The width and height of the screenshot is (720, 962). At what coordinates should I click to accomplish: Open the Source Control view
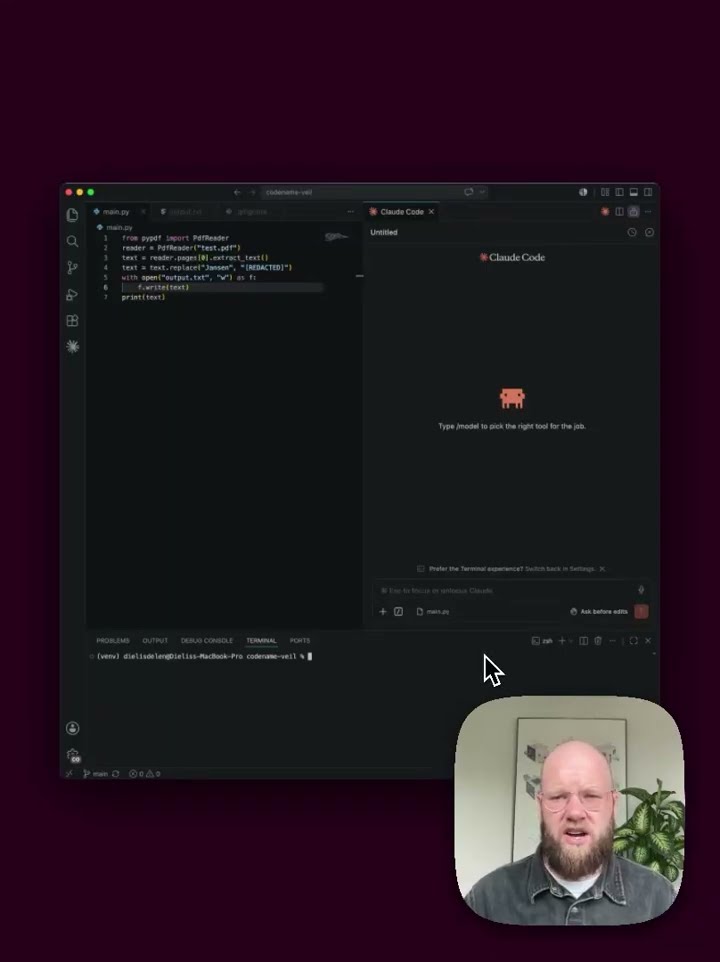(72, 267)
